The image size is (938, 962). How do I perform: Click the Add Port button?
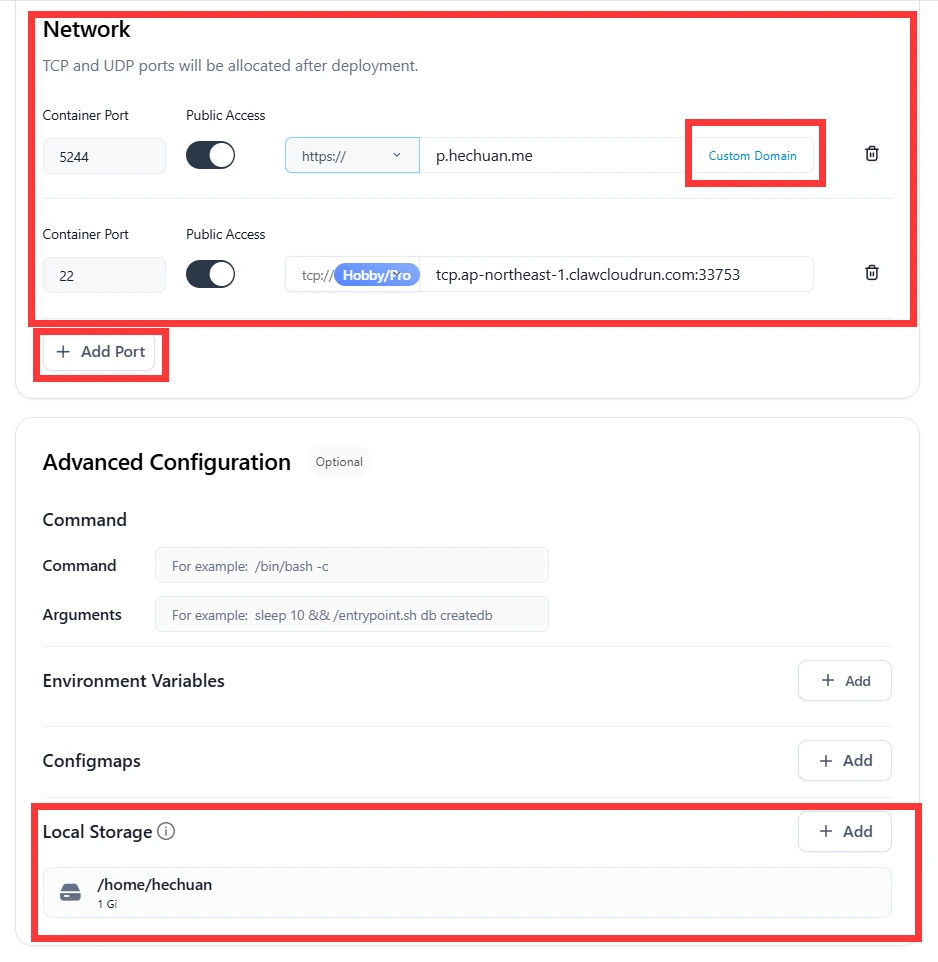[100, 352]
